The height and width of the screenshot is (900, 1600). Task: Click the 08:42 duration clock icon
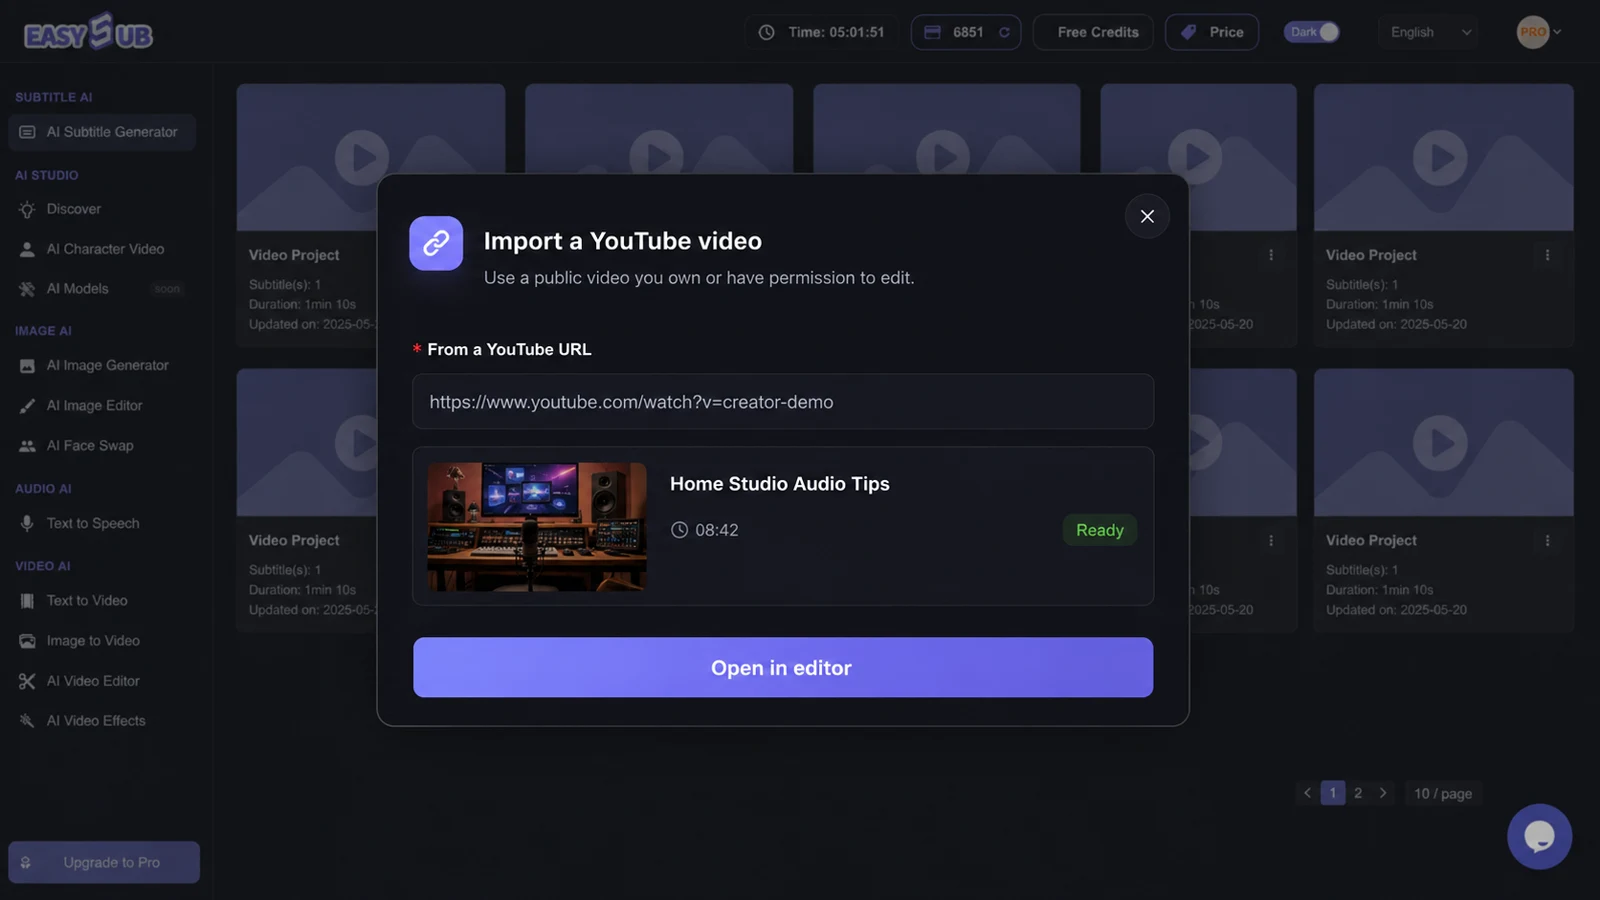pos(679,530)
